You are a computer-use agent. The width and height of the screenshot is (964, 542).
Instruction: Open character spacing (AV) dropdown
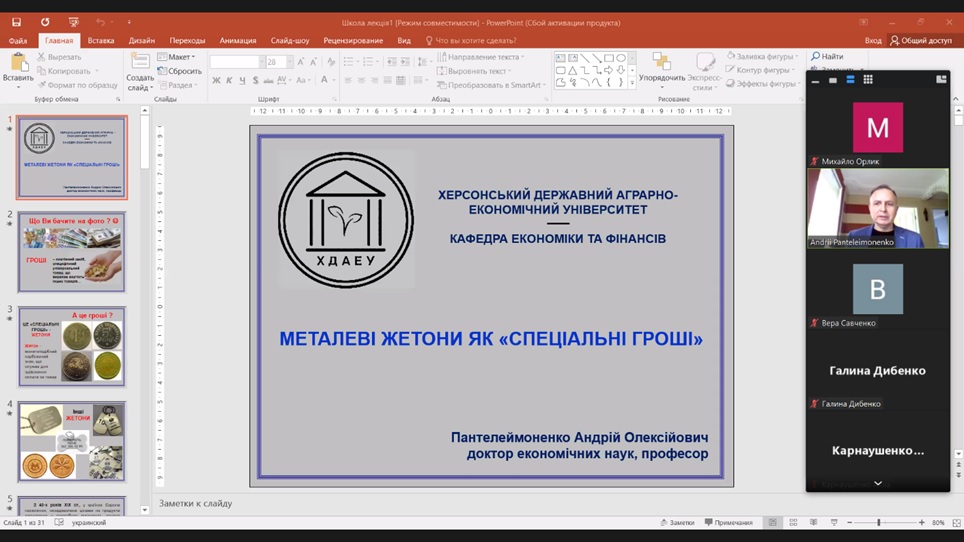[x=283, y=81]
